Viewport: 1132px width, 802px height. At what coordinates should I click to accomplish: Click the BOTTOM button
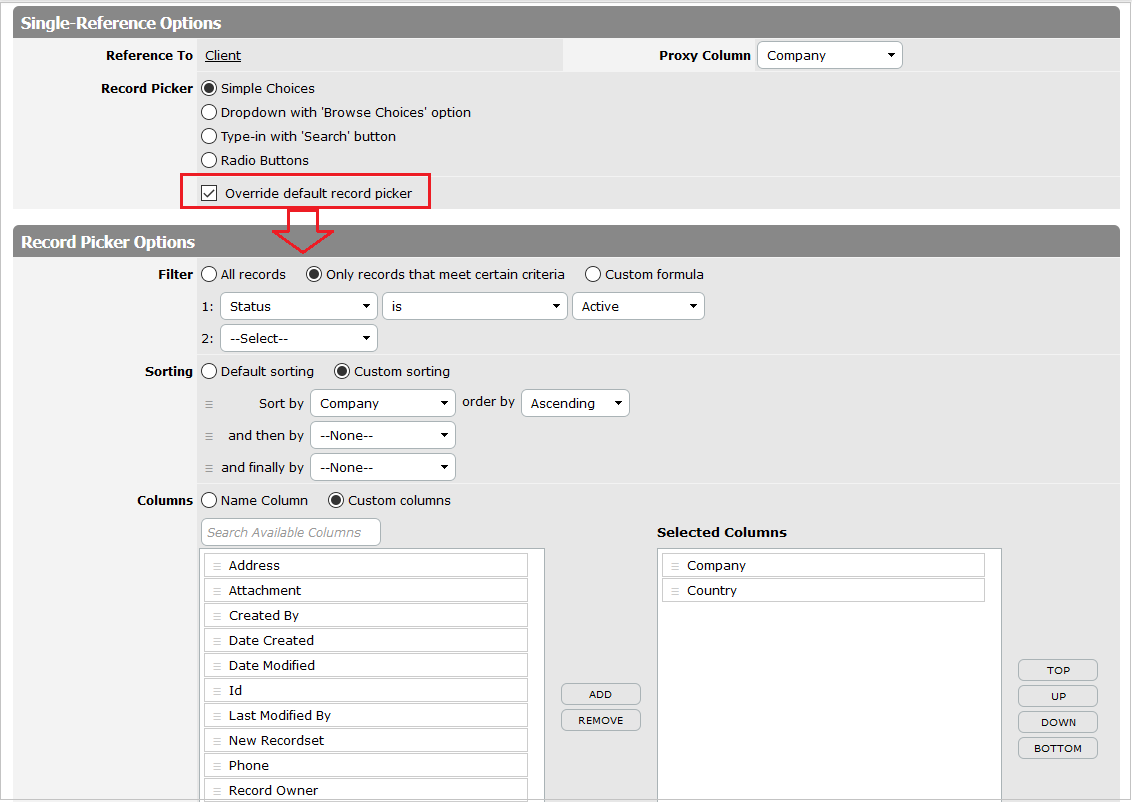tap(1058, 748)
